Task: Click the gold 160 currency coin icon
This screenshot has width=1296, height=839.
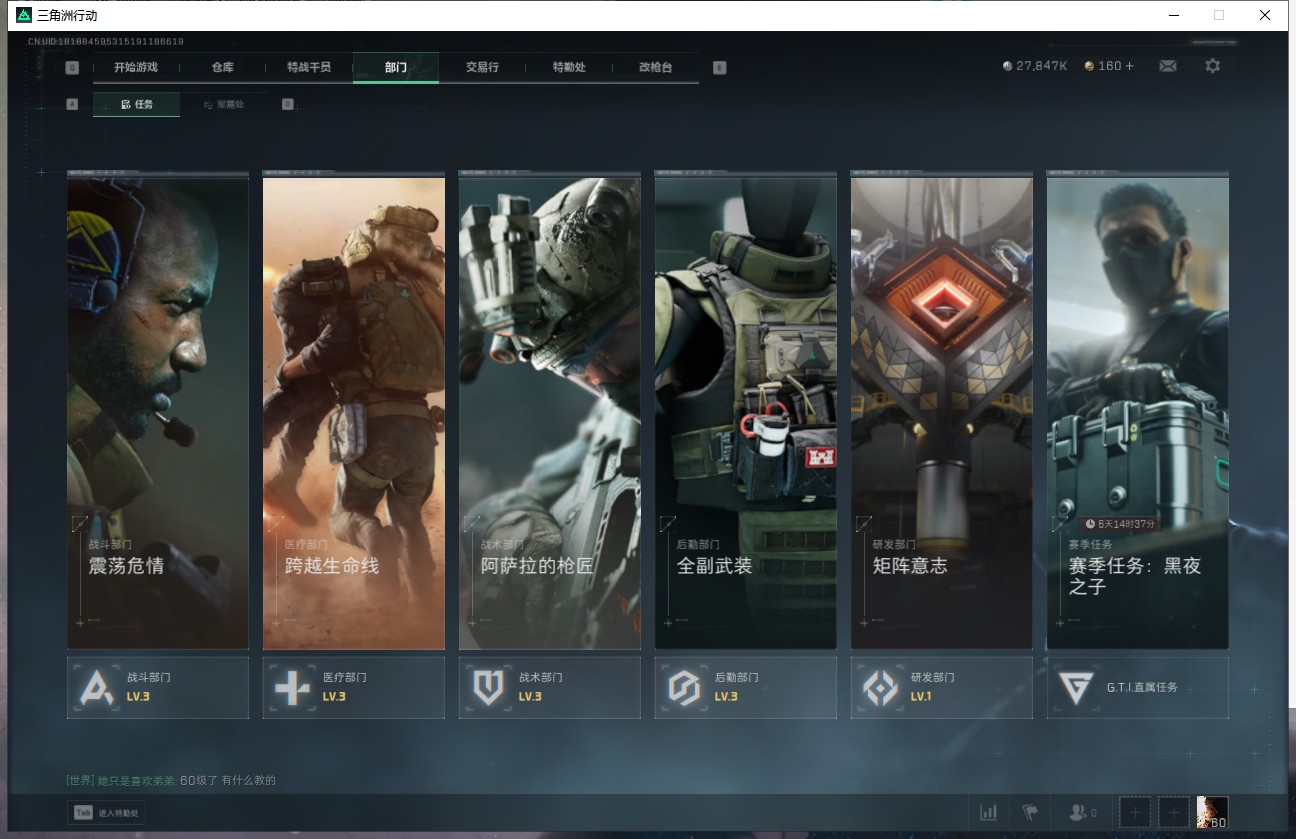Action: 1089,66
